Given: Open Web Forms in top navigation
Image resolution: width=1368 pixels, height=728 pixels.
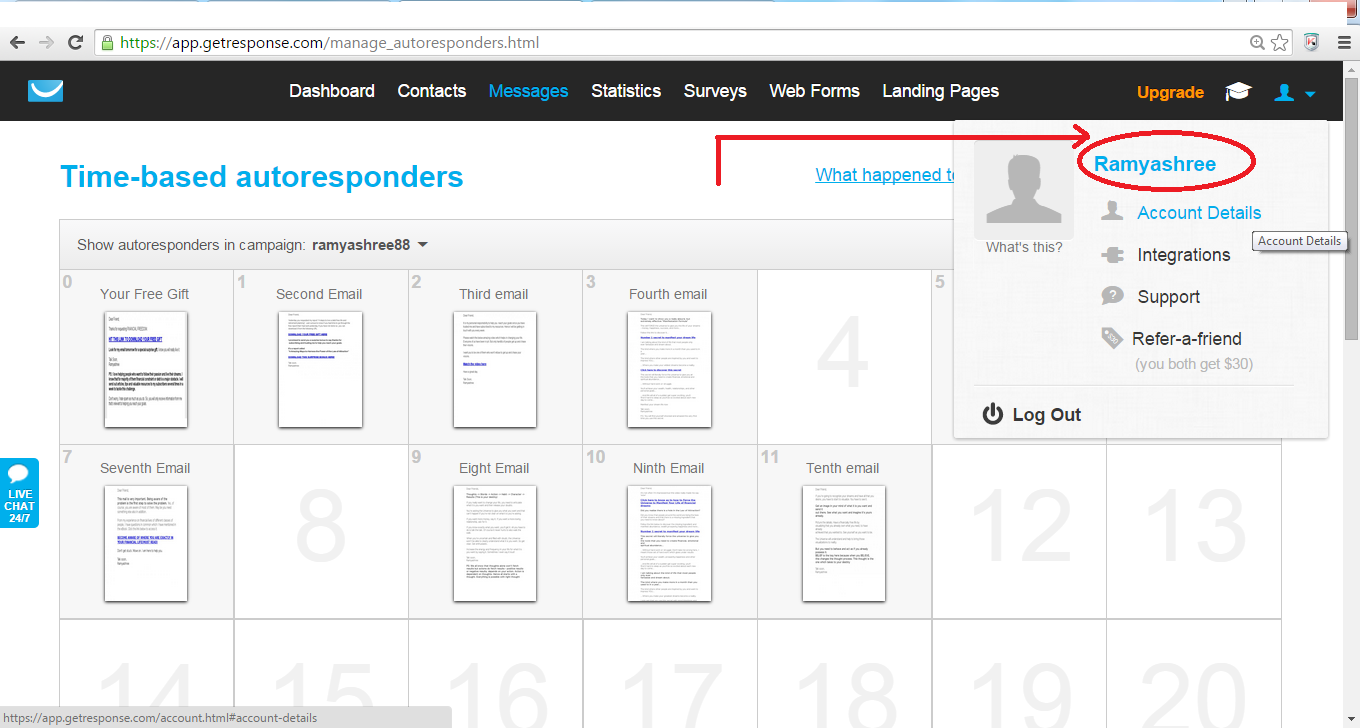Looking at the screenshot, I should 814,91.
